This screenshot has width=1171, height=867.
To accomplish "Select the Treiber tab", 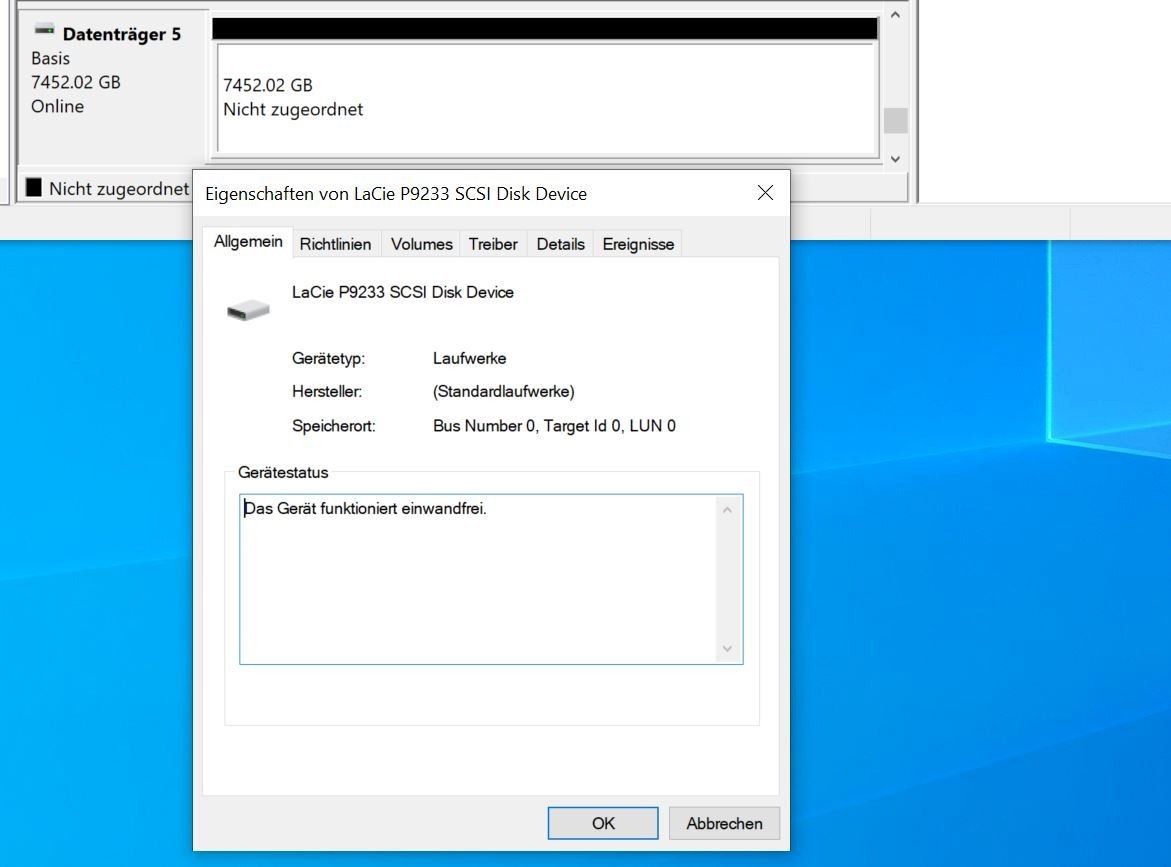I will click(493, 244).
